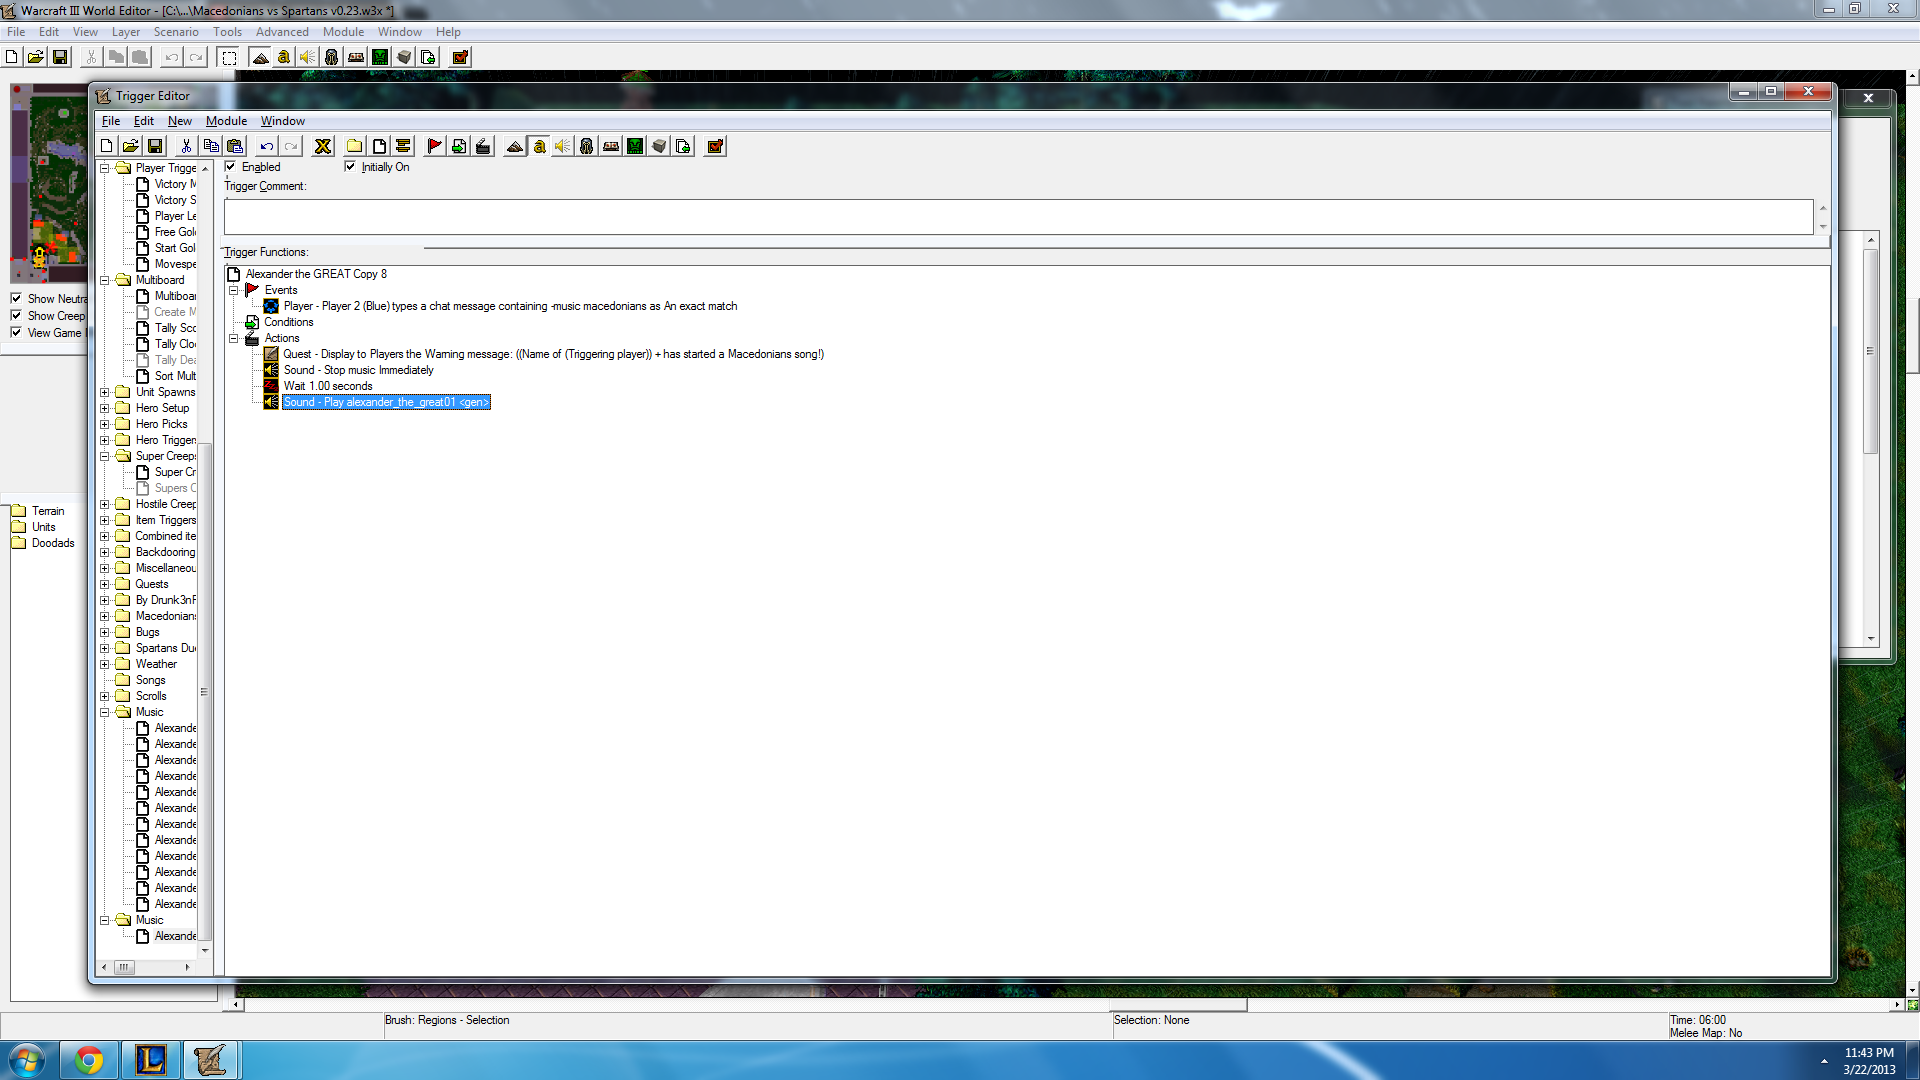The width and height of the screenshot is (1920, 1080).
Task: Open AI Editor green face icon
Action: click(x=635, y=147)
